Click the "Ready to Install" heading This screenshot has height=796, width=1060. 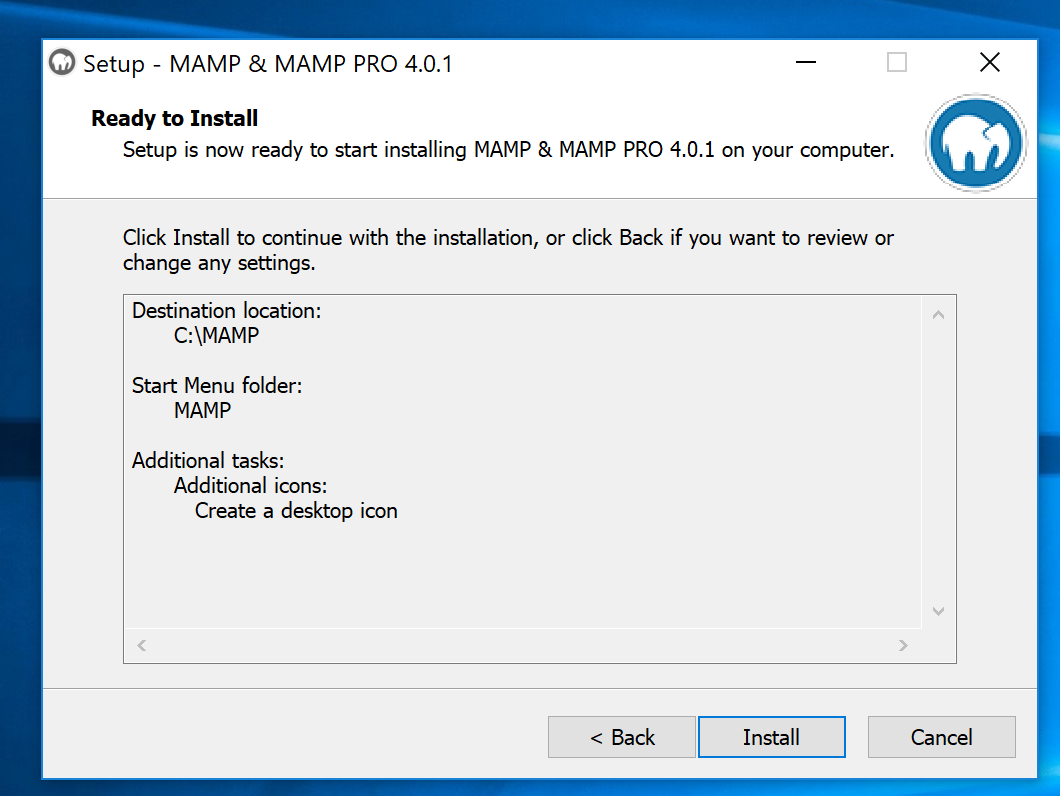point(175,118)
